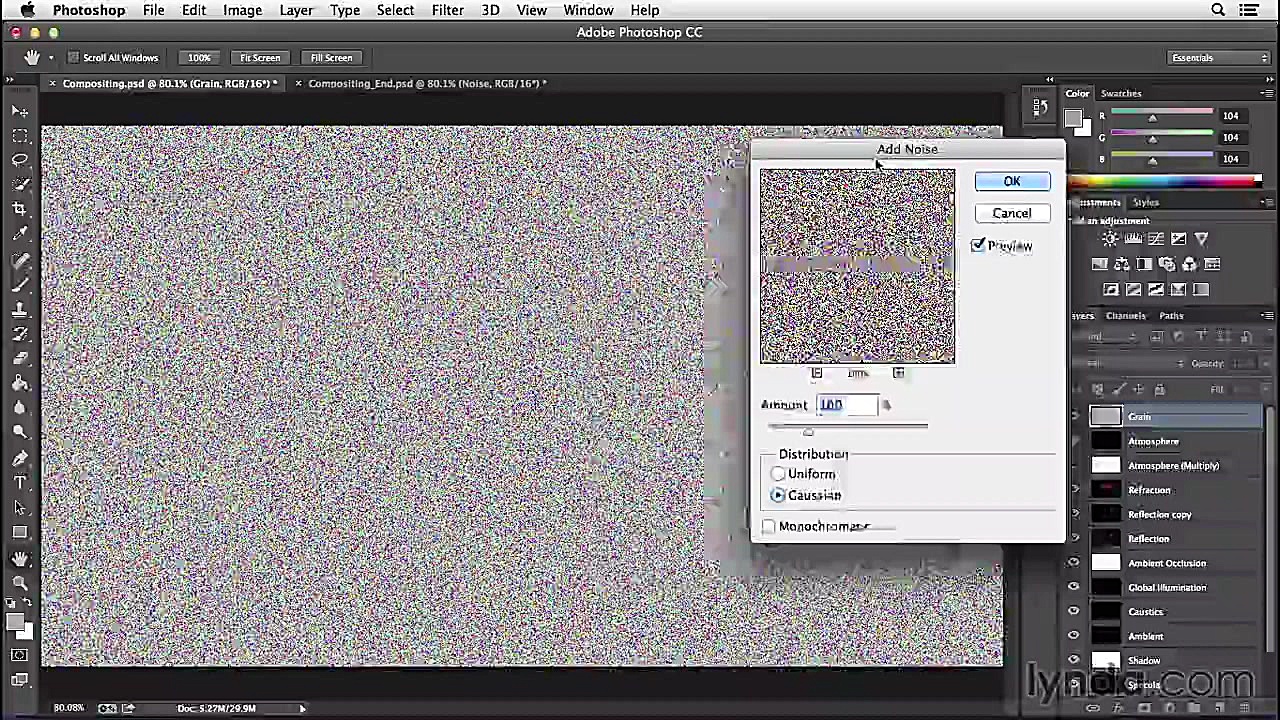Viewport: 1280px width, 720px height.
Task: Select the Type tool
Action: [x=20, y=482]
